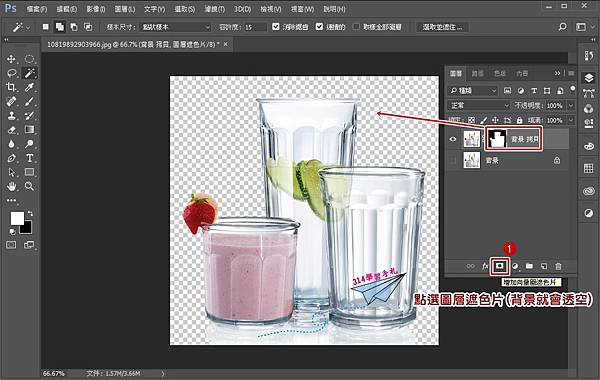The height and width of the screenshot is (380, 600).
Task: Select the Brush tool
Action: click(x=29, y=101)
